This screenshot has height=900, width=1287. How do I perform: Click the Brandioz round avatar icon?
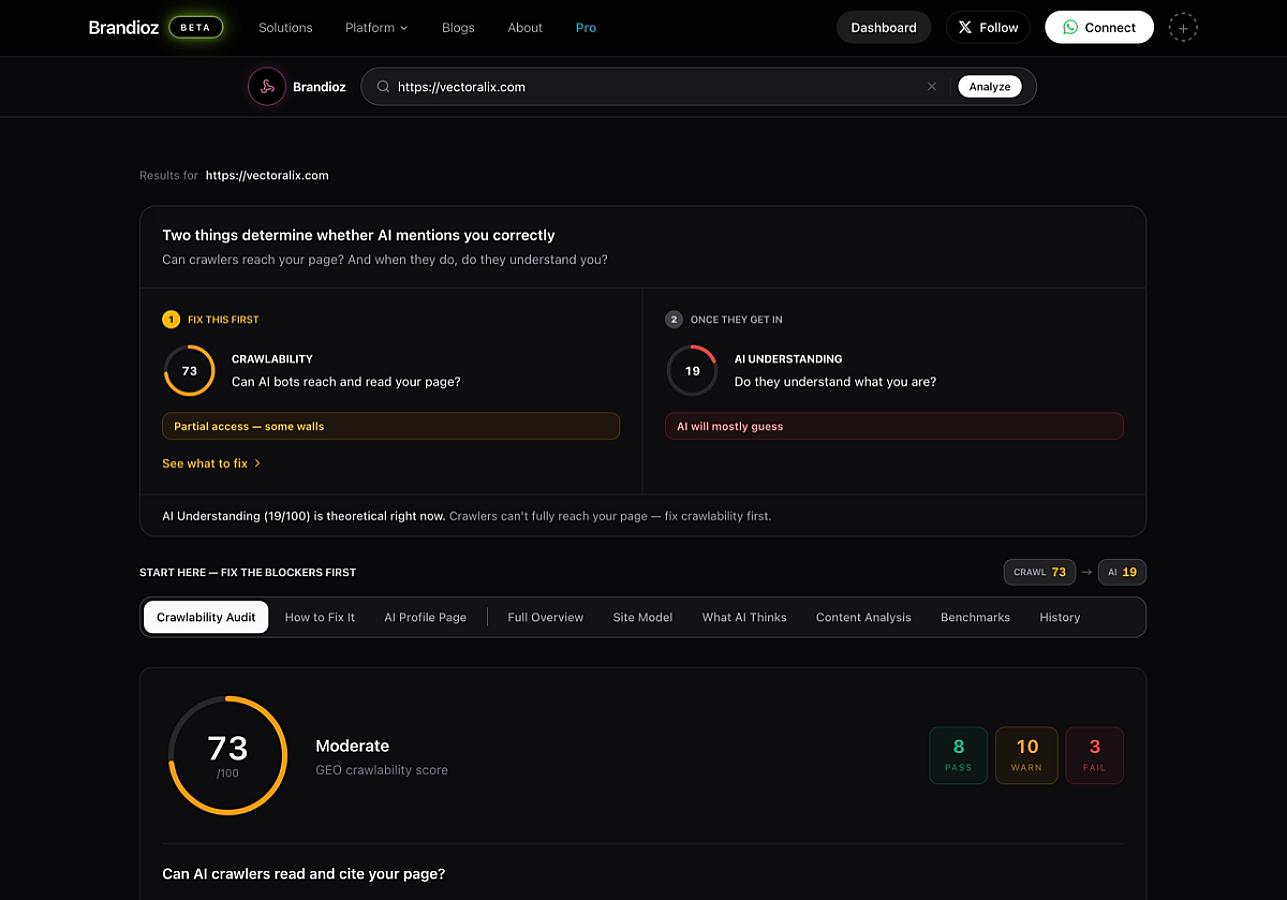coord(267,87)
